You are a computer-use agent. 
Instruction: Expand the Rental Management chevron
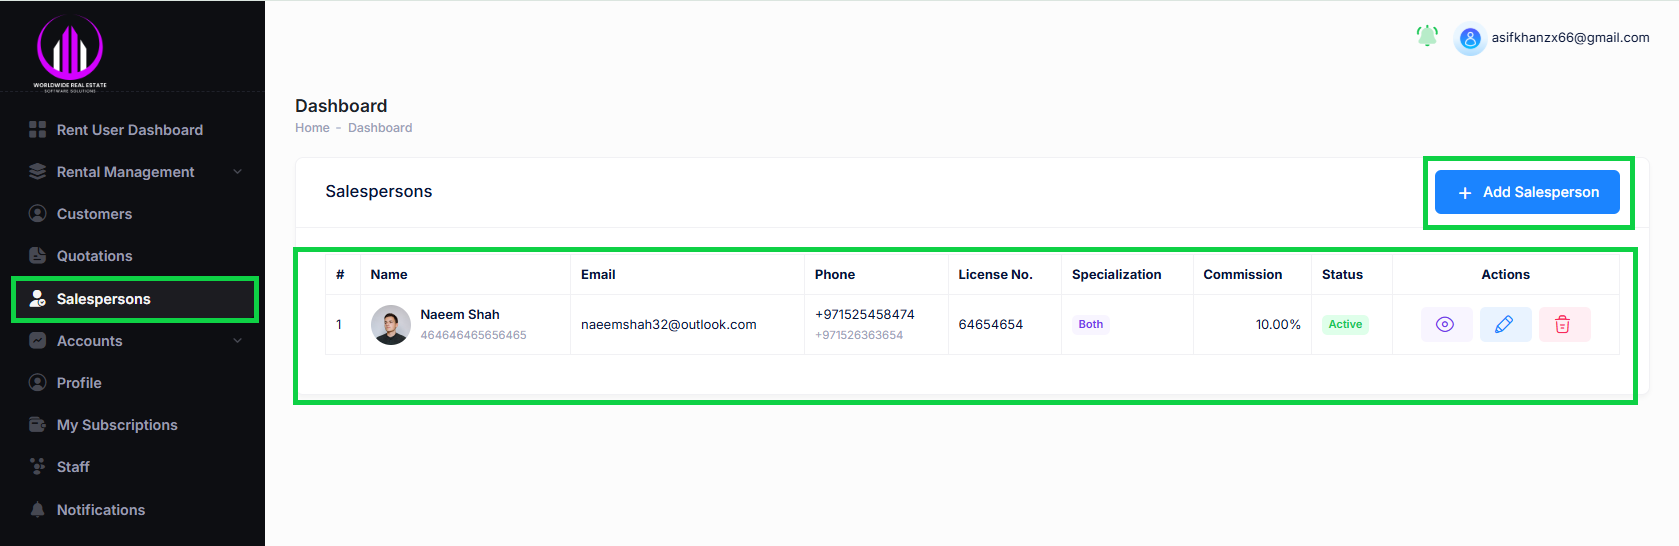(238, 172)
